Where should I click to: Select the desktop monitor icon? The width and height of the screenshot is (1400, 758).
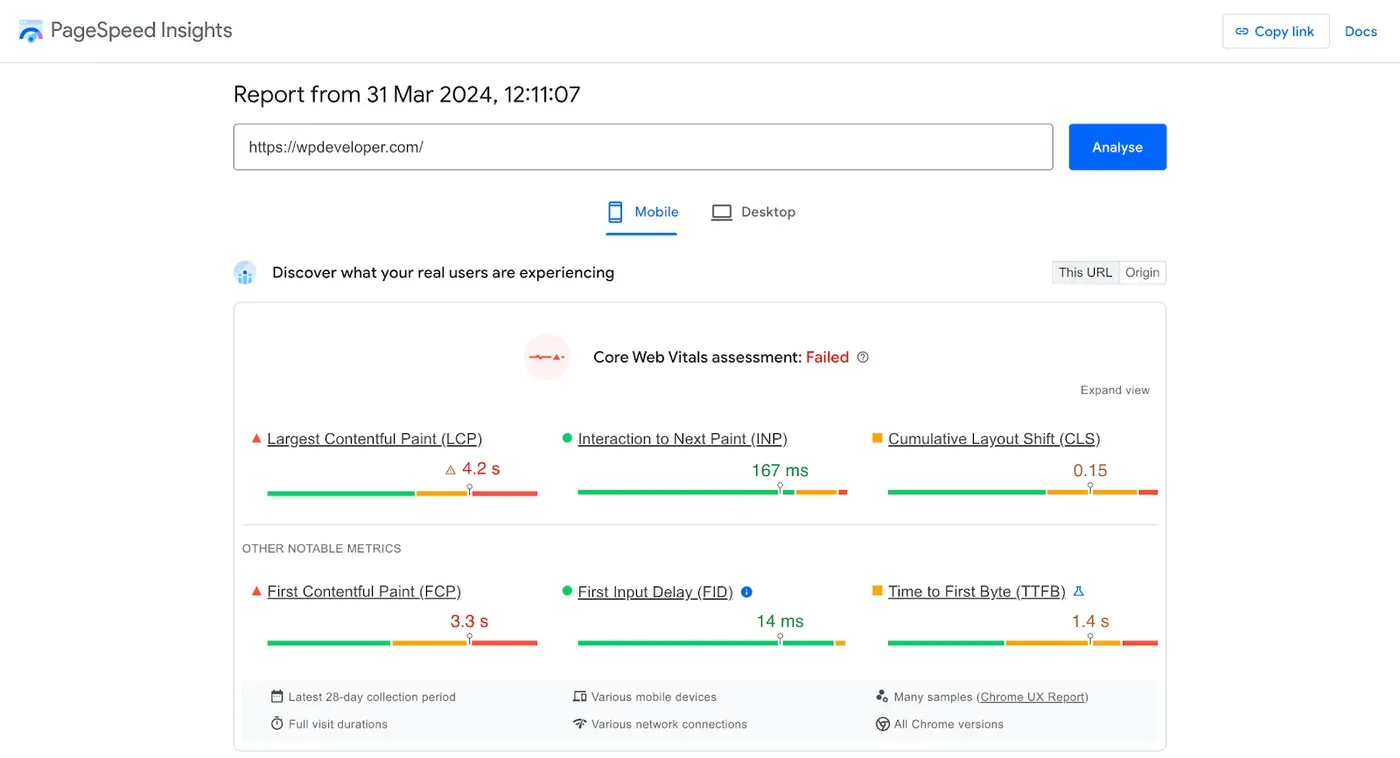click(721, 212)
